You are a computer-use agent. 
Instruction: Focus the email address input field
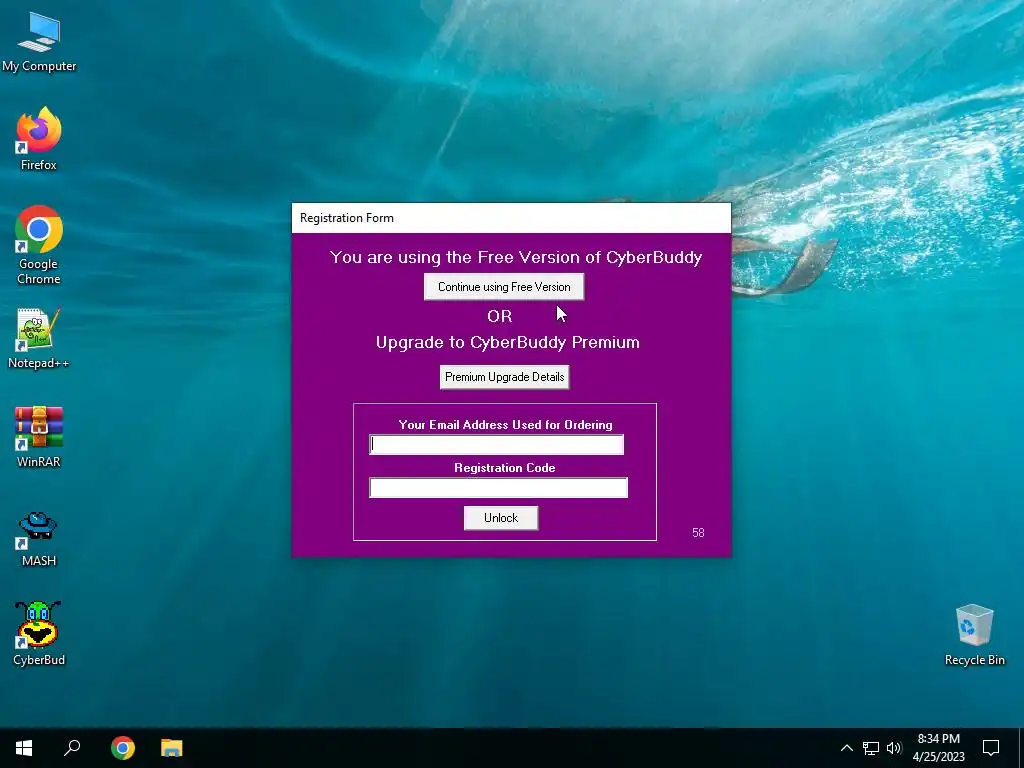pos(496,445)
